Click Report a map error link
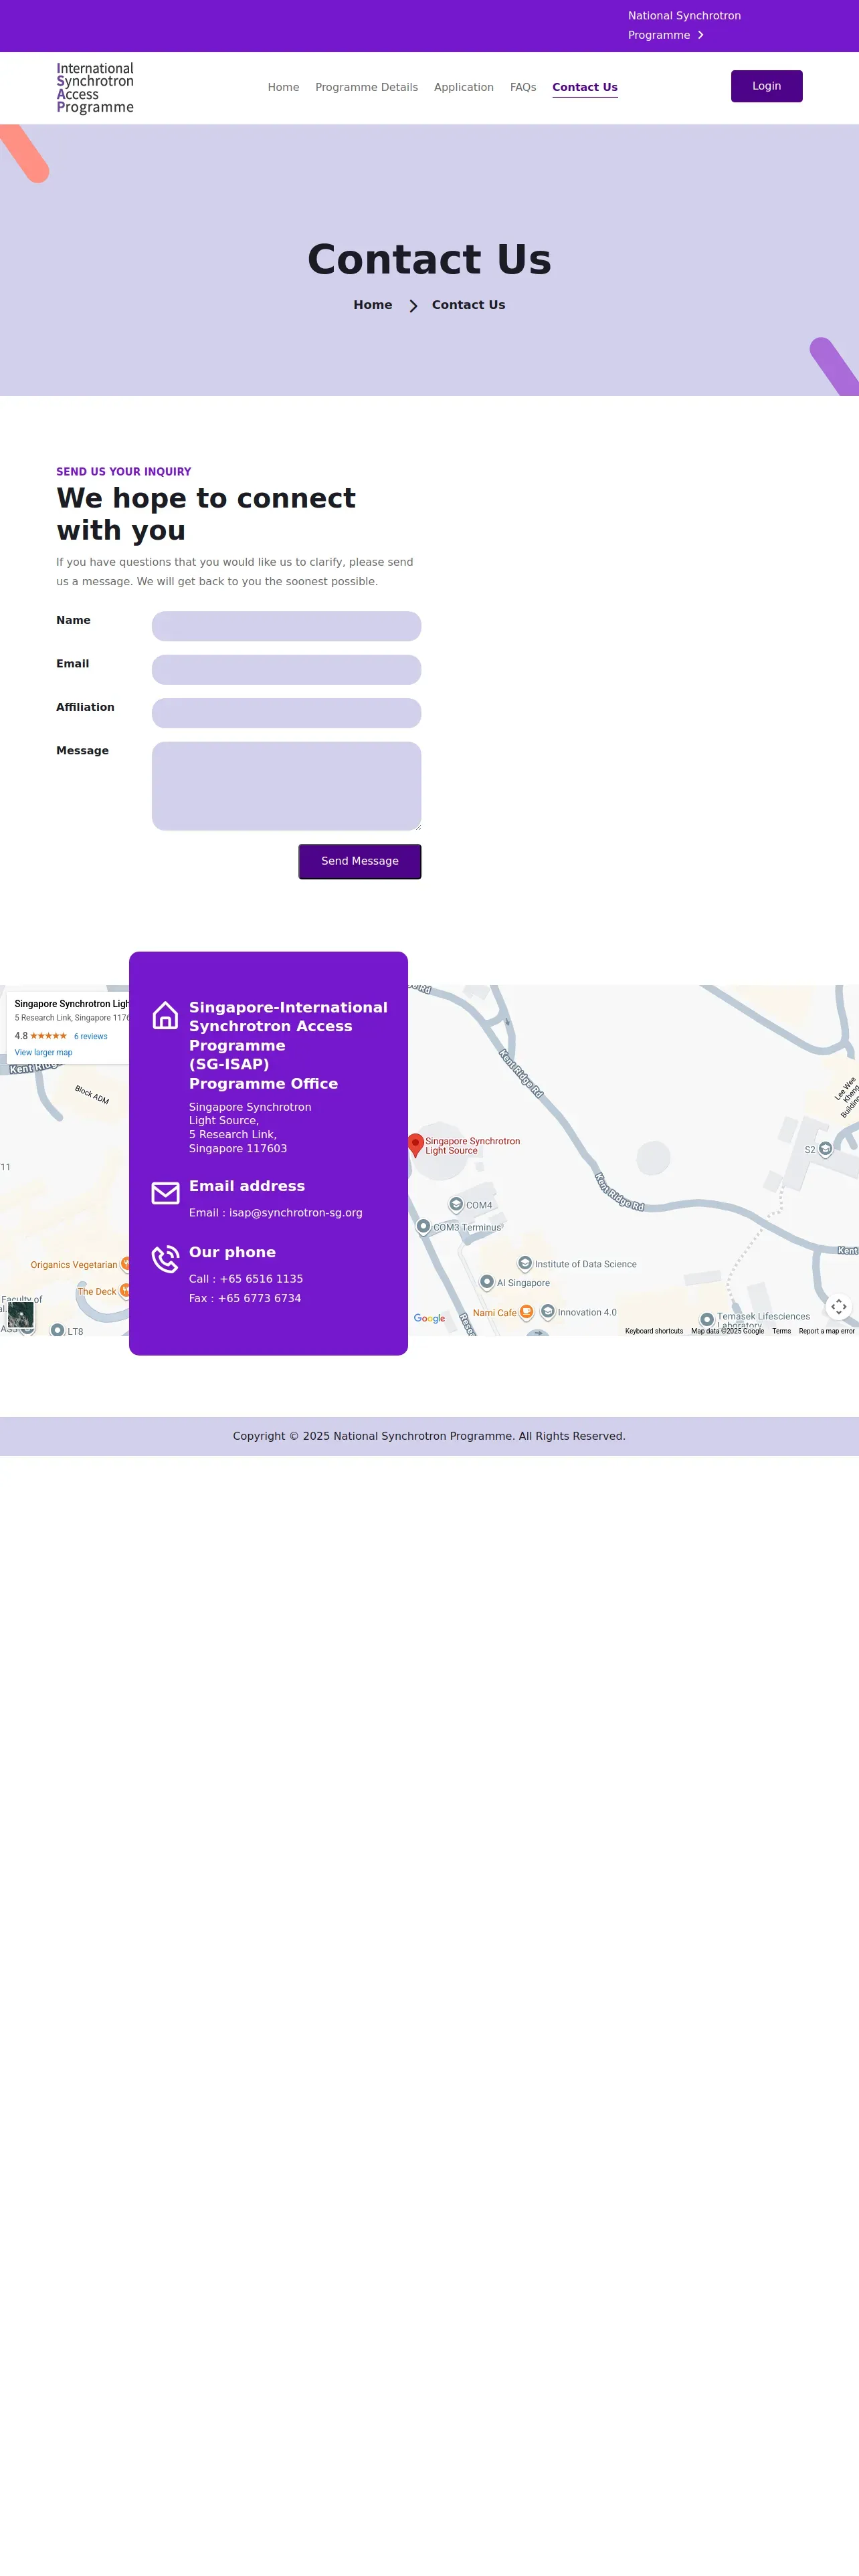Viewport: 859px width, 2576px height. (x=827, y=1331)
